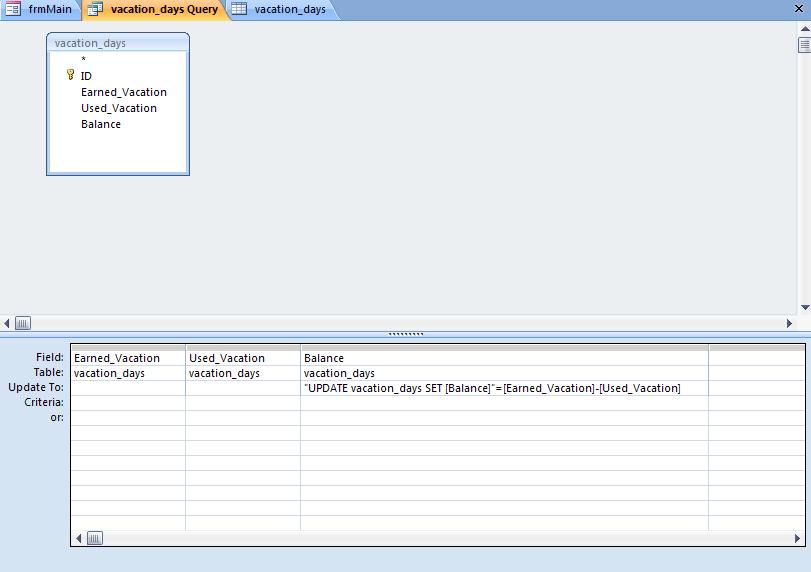The width and height of the screenshot is (811, 572).
Task: Select Balance in the table field list
Action: point(101,124)
